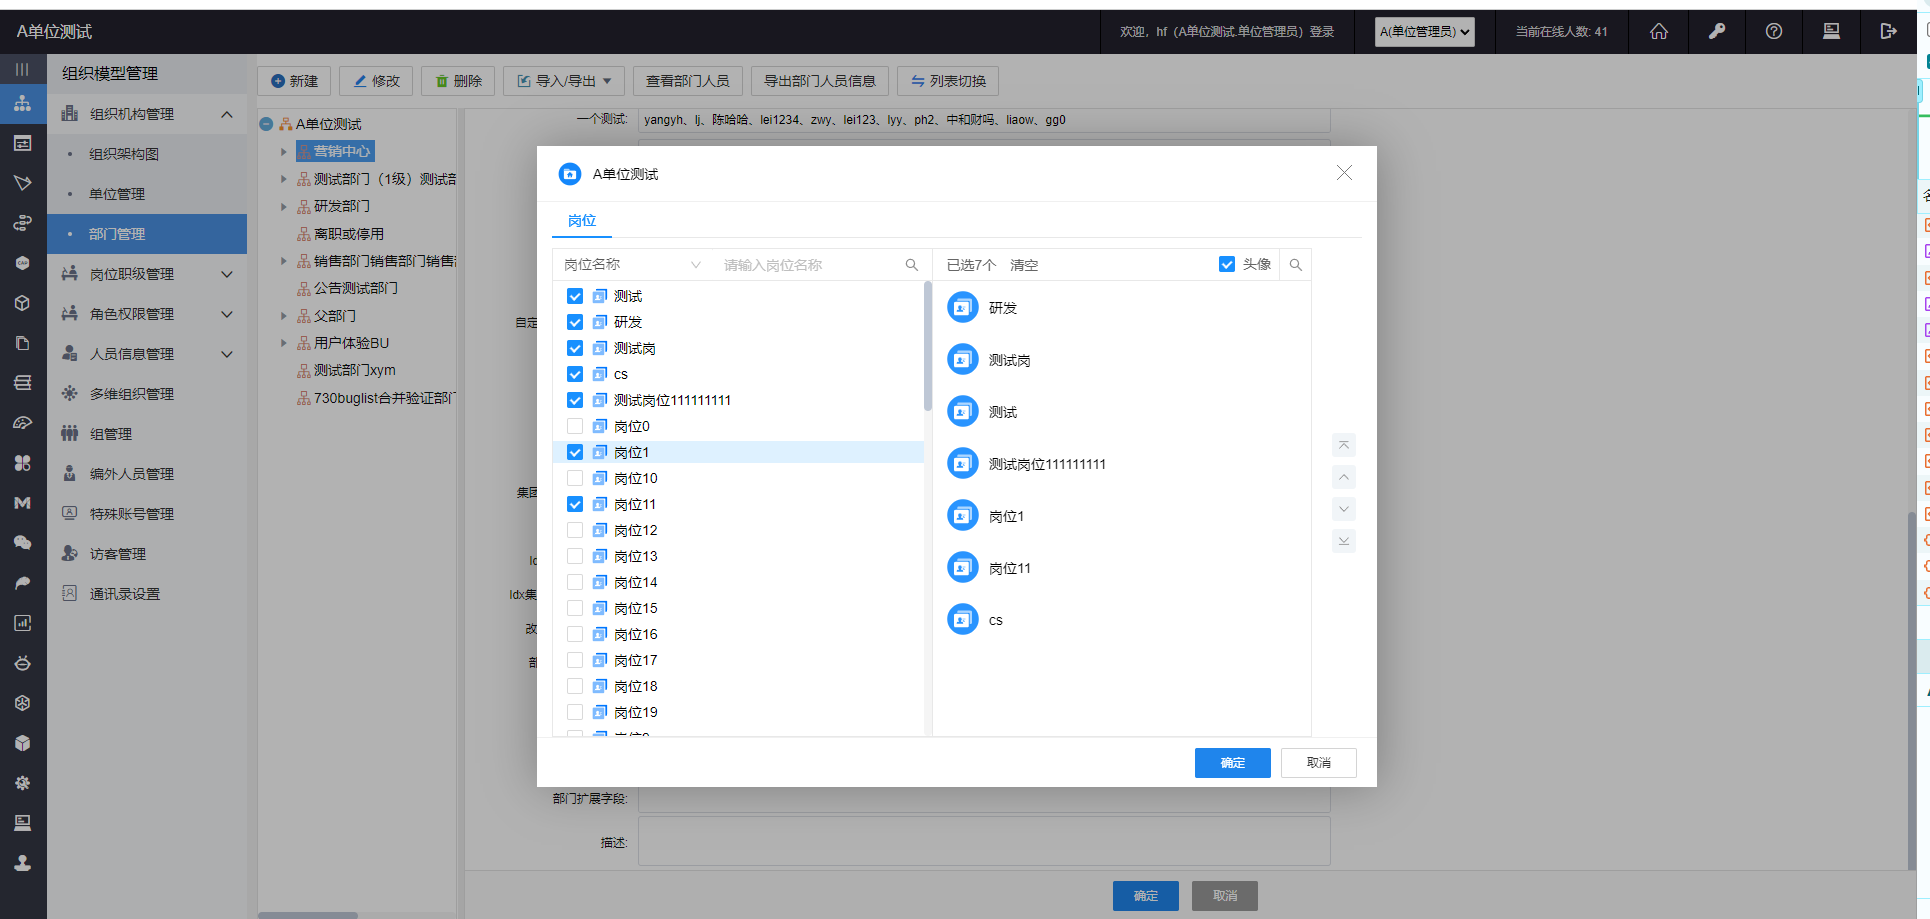The width and height of the screenshot is (1930, 919).
Task: Click the logout icon in header
Action: 1888,31
